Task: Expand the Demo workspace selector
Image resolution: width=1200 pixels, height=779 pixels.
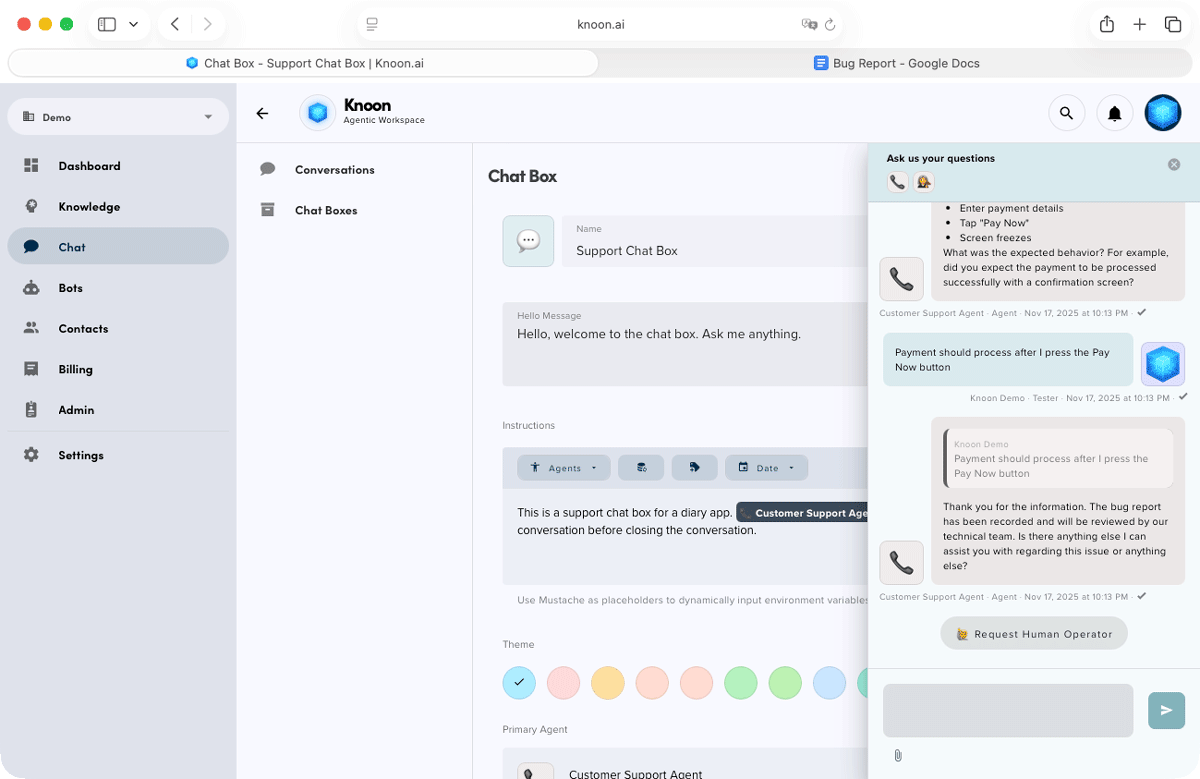Action: 117,117
